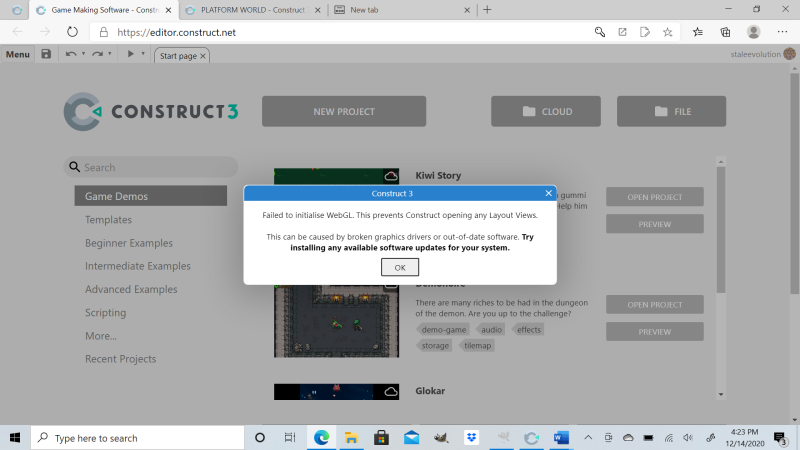800x450 pixels.
Task: Close the Construct 3 dialog with X
Action: [x=548, y=193]
